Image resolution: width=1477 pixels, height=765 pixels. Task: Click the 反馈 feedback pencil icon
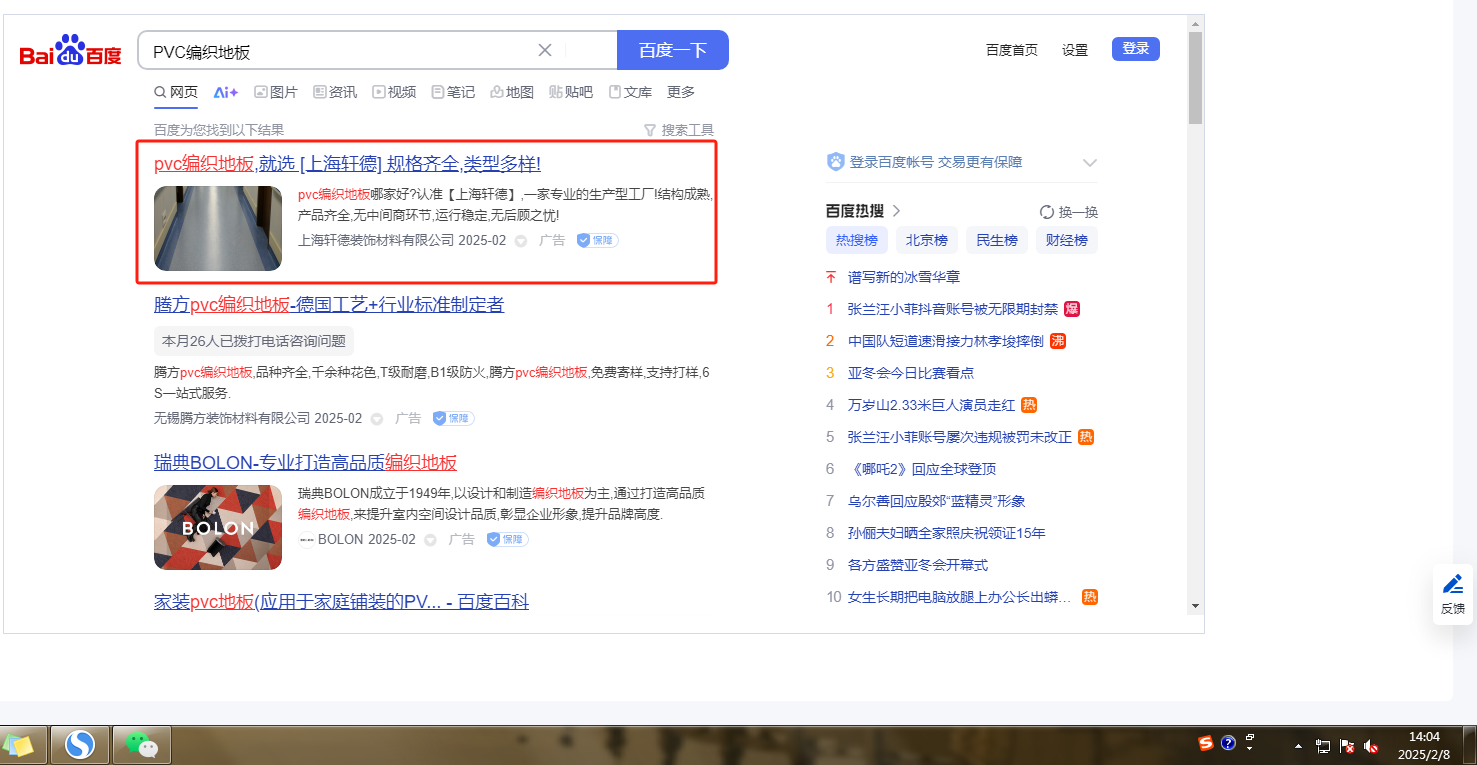click(x=1452, y=584)
